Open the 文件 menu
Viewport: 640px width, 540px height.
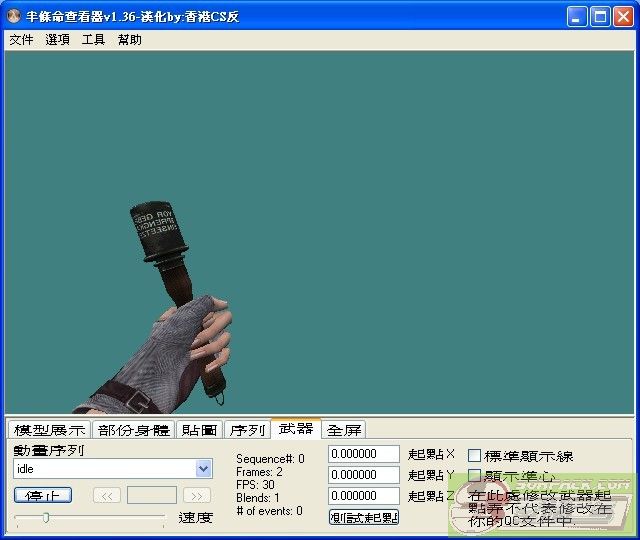[x=21, y=40]
